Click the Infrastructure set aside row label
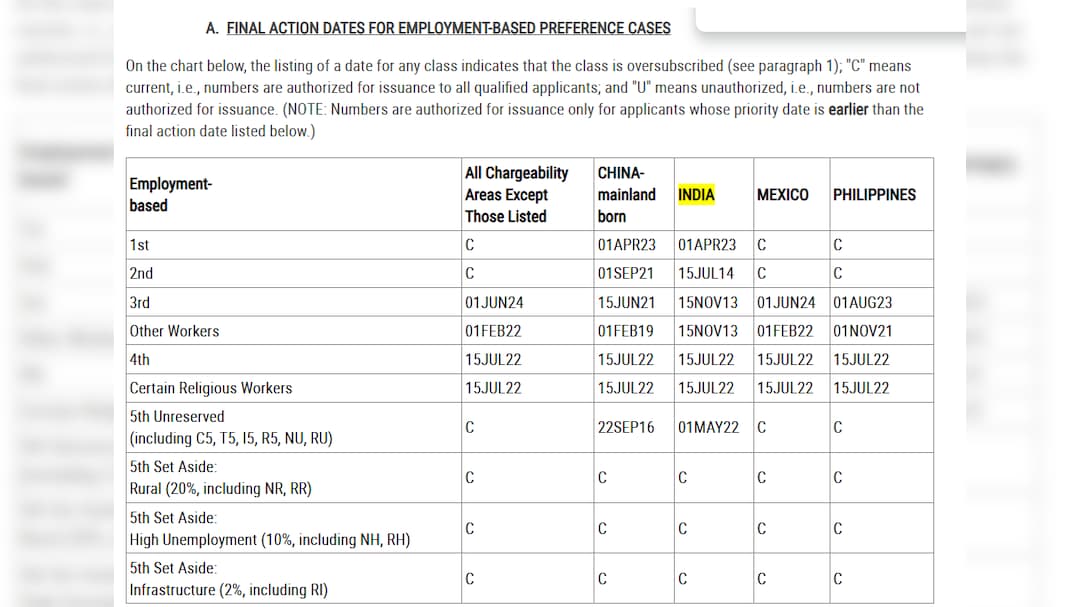The width and height of the screenshot is (1080, 607). 228,579
